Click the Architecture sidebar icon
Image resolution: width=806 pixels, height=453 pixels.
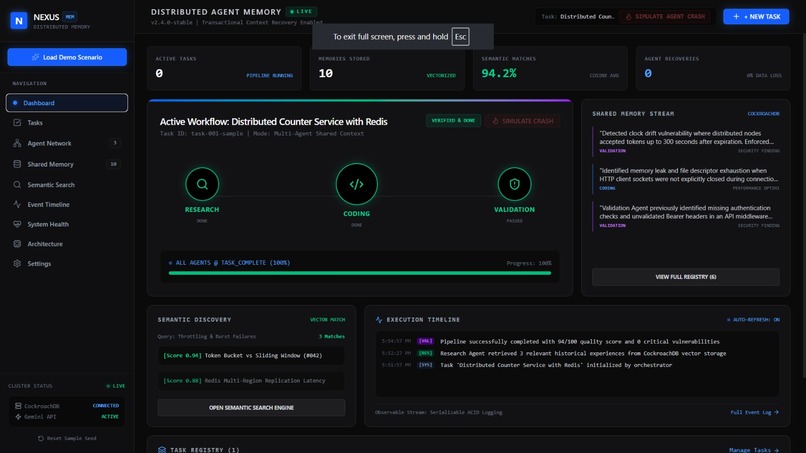tap(17, 244)
